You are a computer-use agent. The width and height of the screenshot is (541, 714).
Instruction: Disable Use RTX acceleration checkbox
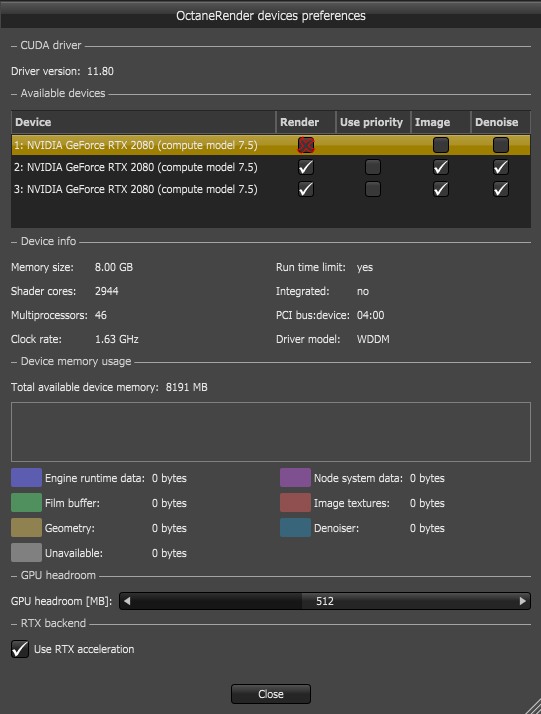(20, 649)
